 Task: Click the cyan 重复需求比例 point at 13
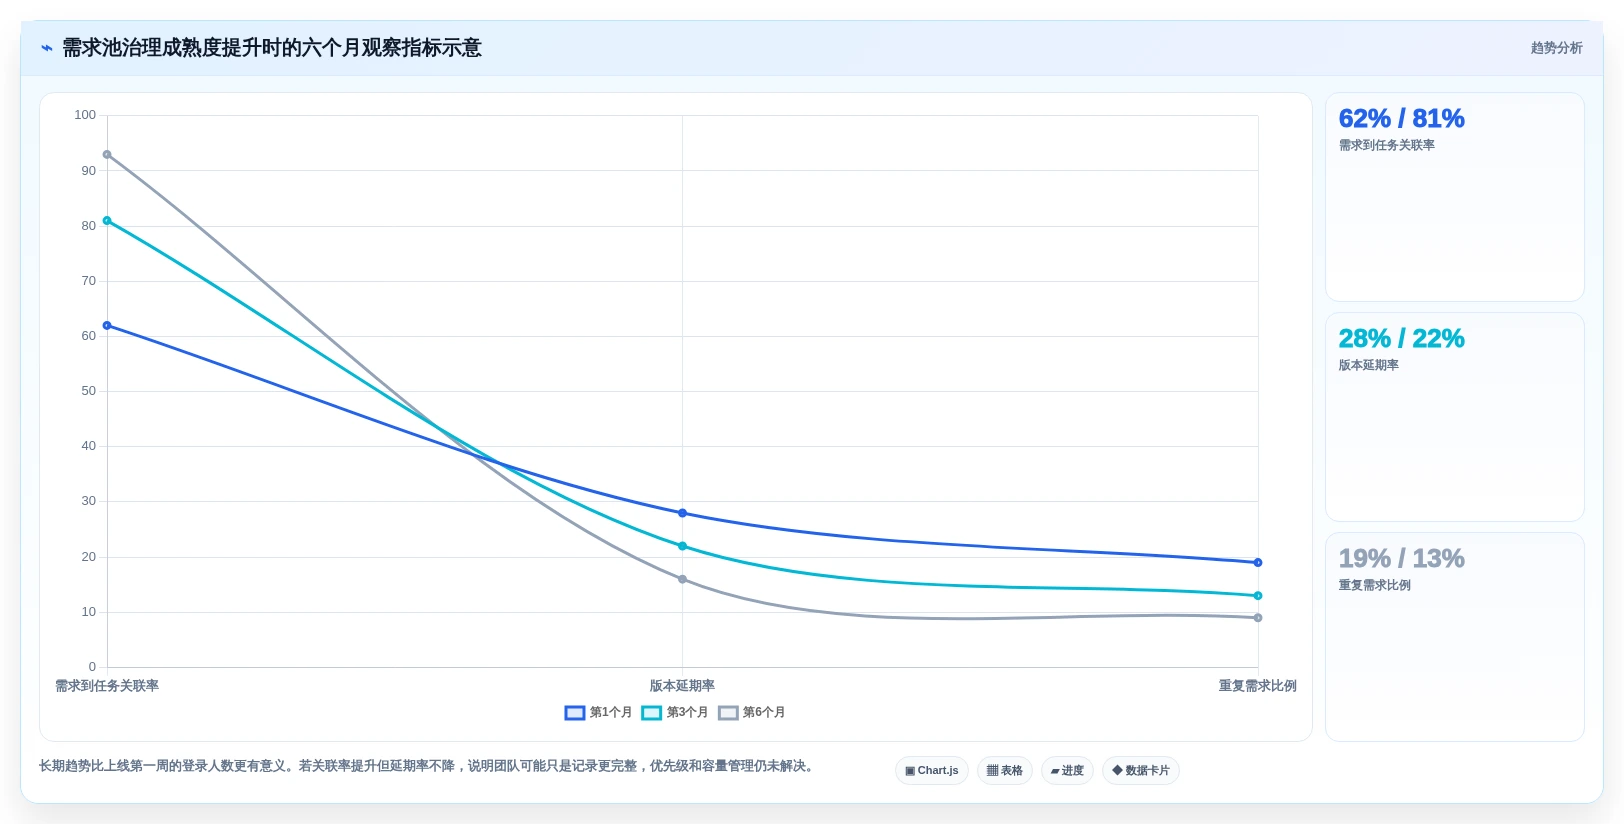pos(1258,596)
